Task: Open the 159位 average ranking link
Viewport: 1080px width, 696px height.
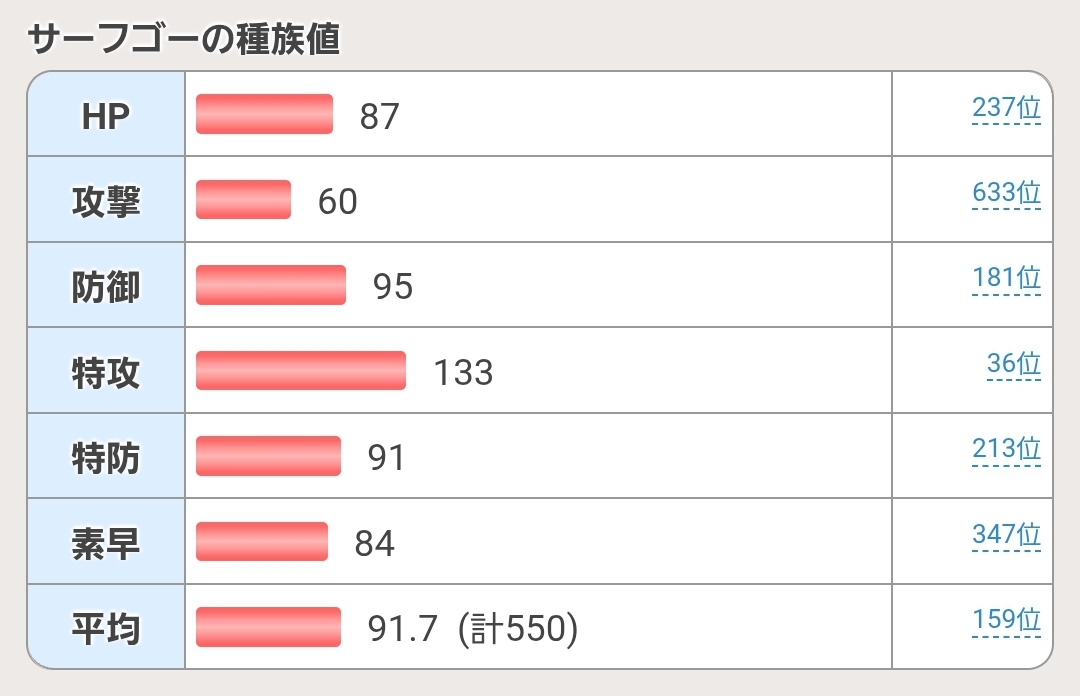Action: (1006, 622)
